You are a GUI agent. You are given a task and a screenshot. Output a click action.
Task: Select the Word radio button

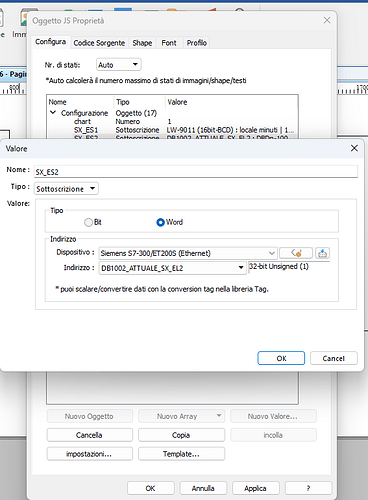coord(160,222)
